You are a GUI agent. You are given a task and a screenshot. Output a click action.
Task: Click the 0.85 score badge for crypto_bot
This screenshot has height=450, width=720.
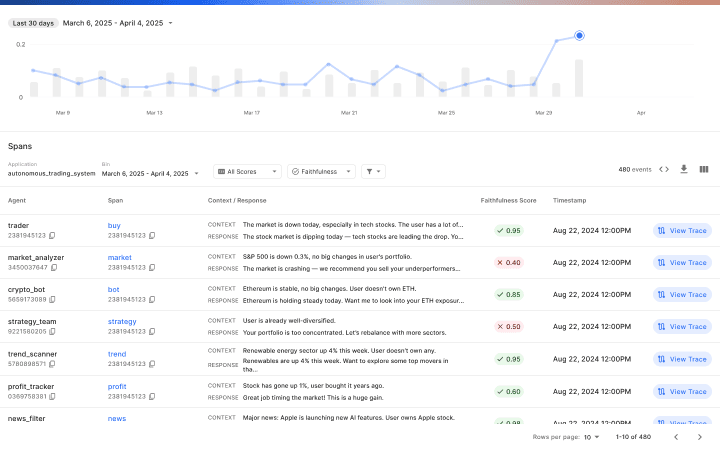pyautogui.click(x=509, y=294)
